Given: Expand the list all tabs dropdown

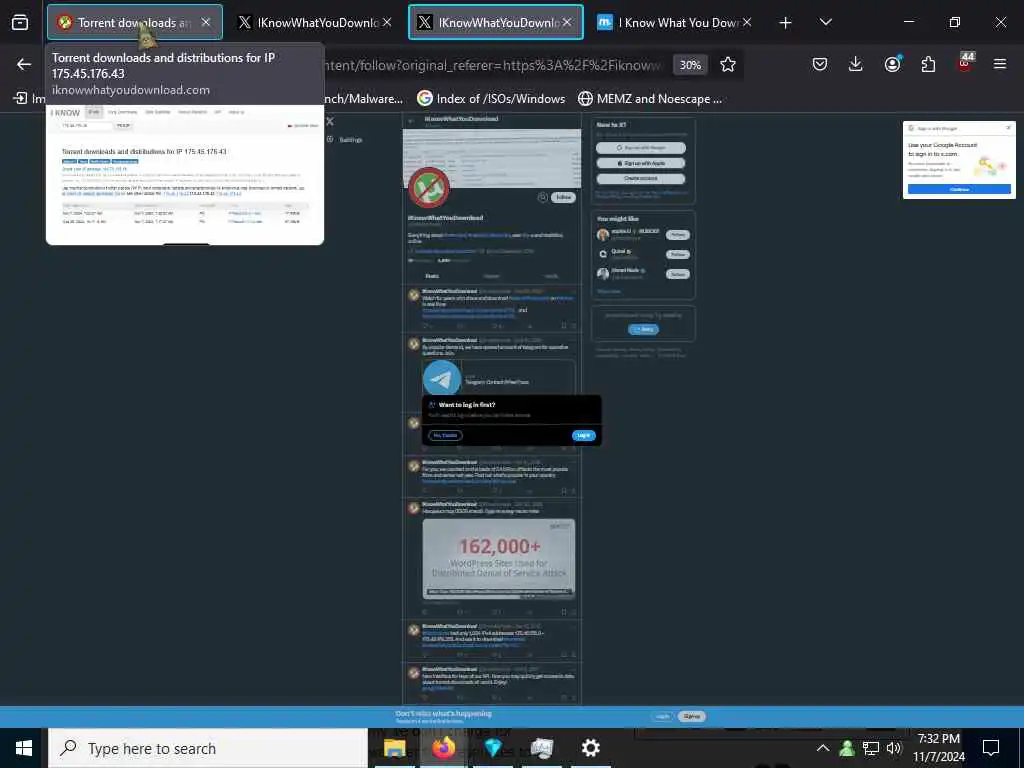Looking at the screenshot, I should tap(825, 22).
